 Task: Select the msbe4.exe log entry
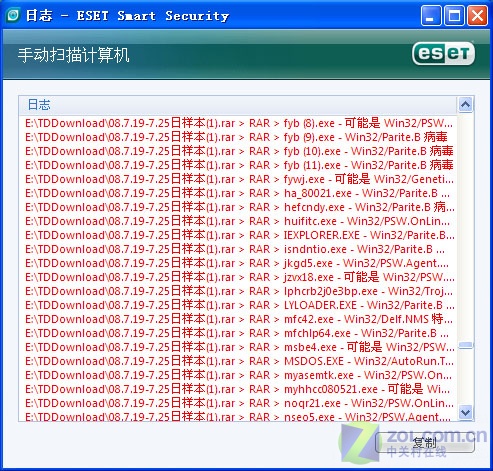(239, 347)
